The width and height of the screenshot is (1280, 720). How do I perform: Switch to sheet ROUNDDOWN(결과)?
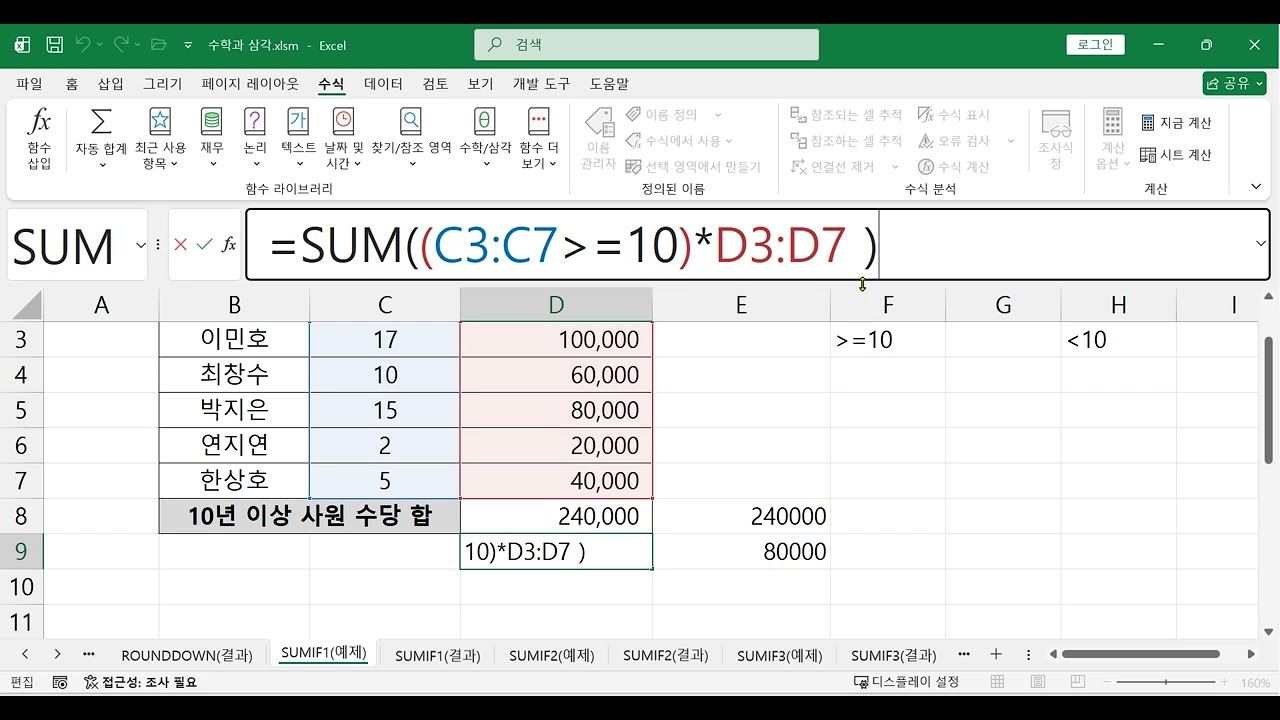(x=187, y=656)
